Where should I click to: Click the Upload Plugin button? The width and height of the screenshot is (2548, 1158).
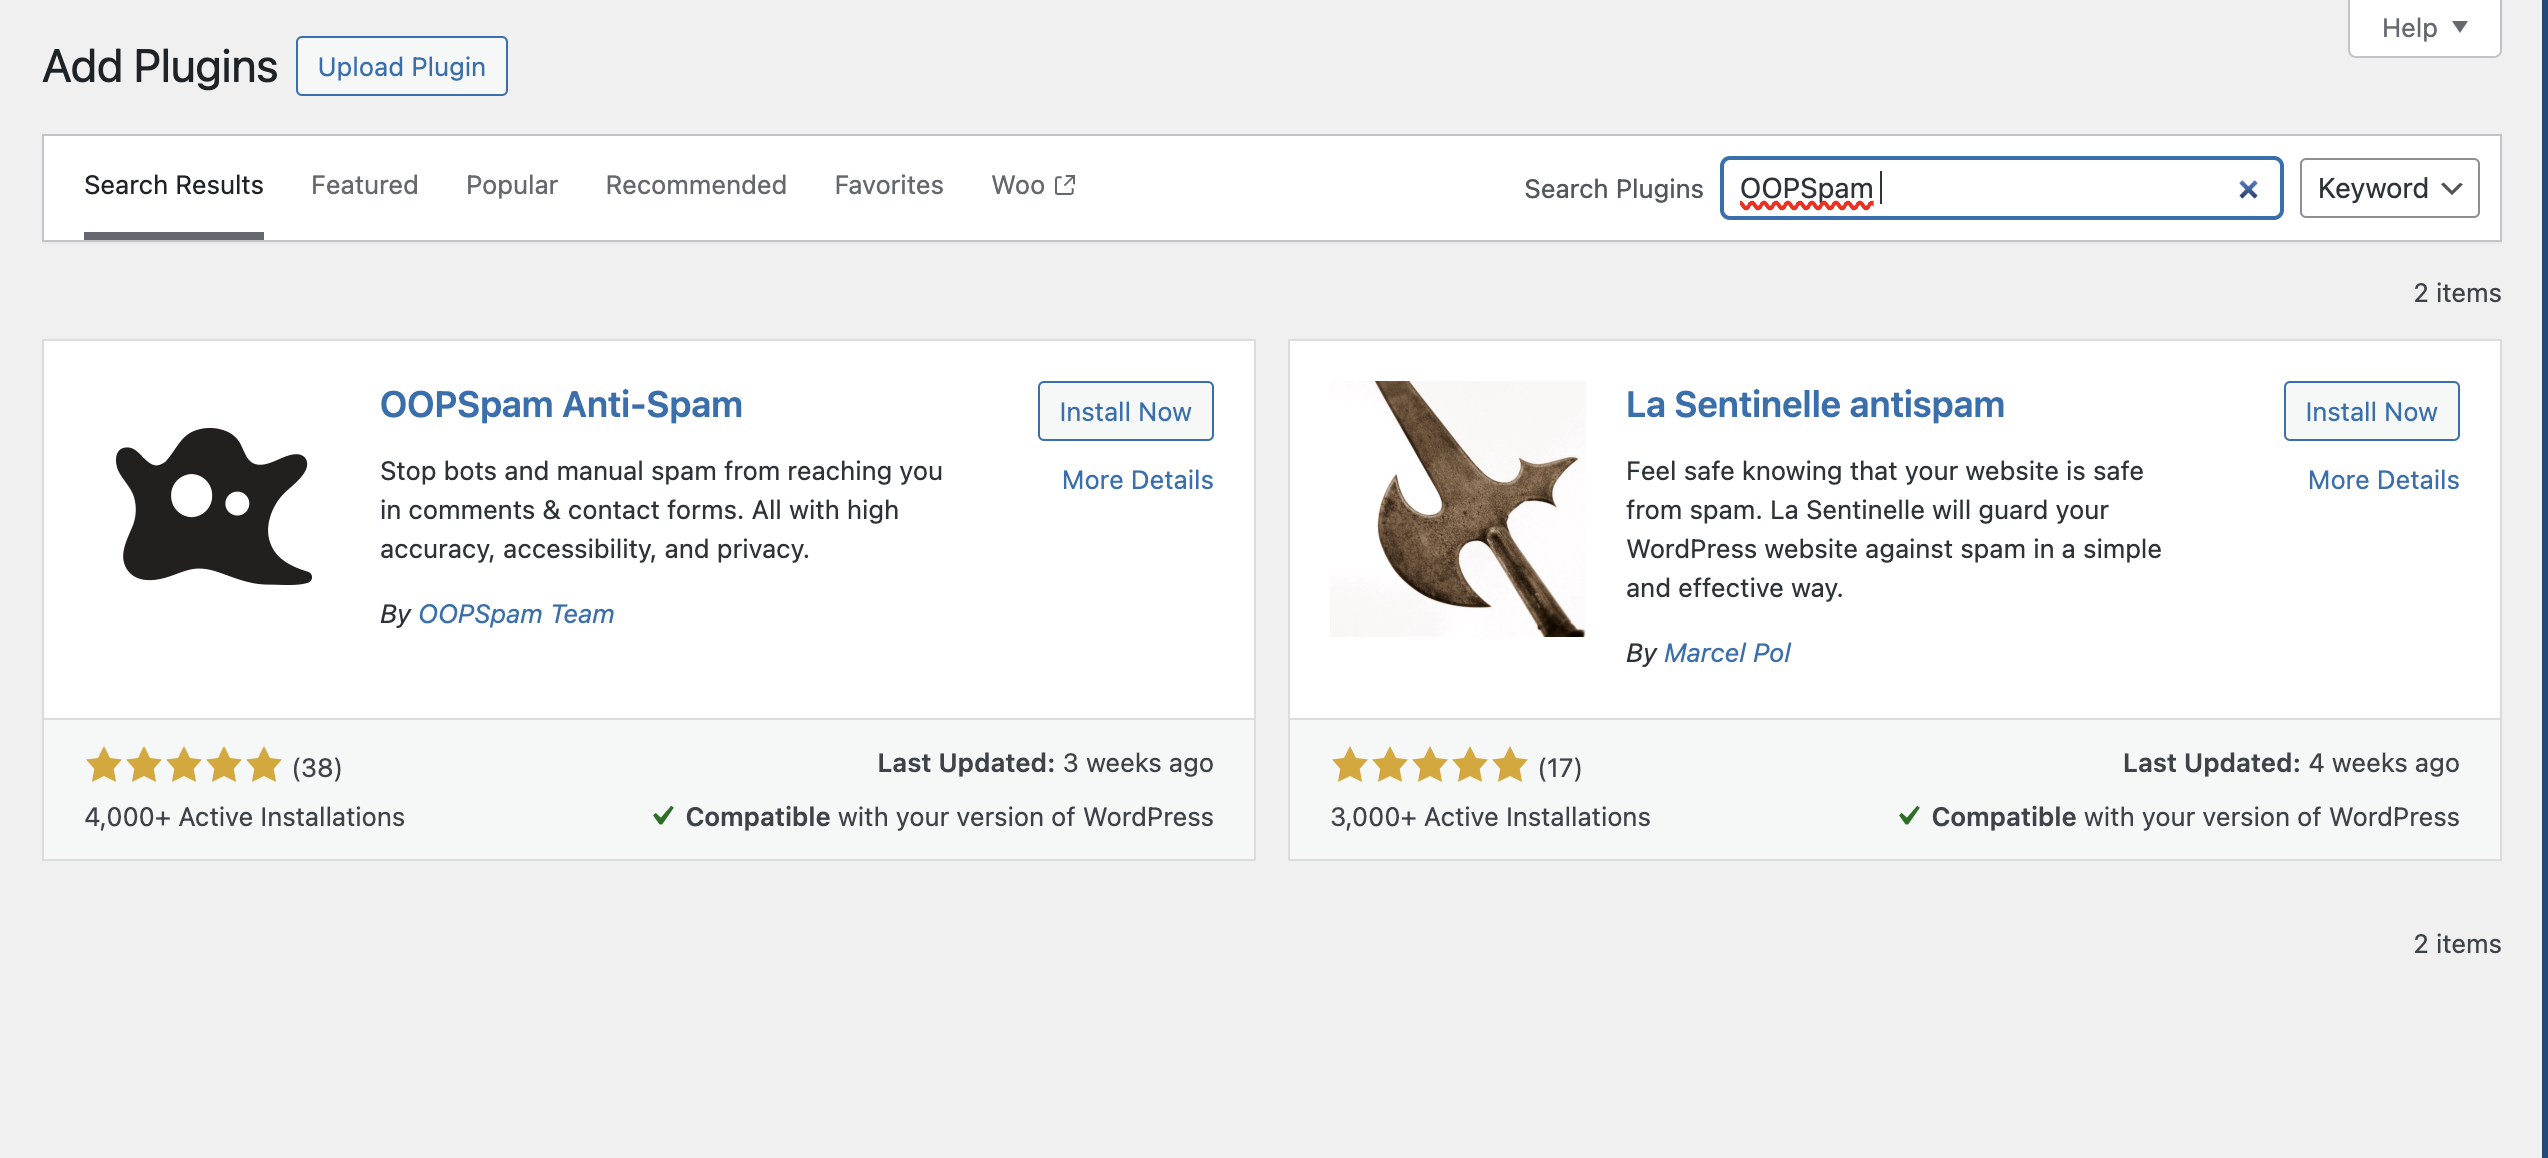tap(401, 66)
